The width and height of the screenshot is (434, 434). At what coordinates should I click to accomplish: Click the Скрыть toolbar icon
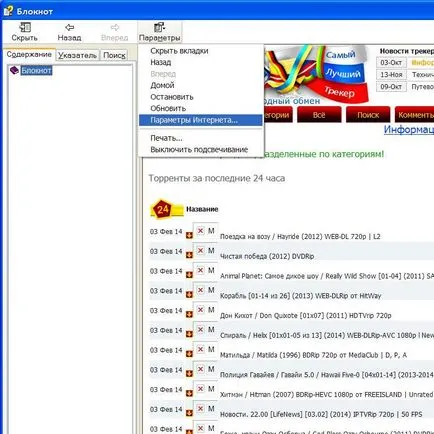(25, 27)
